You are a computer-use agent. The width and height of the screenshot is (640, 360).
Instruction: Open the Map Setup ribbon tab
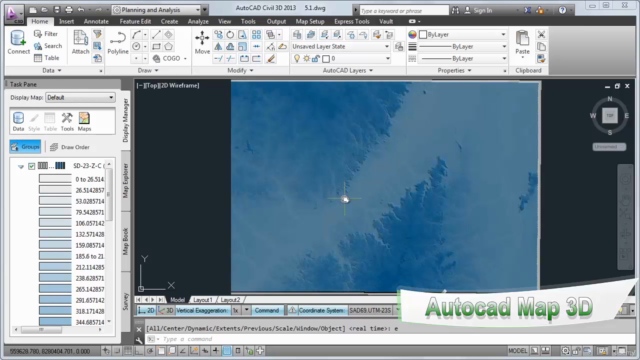pos(310,22)
